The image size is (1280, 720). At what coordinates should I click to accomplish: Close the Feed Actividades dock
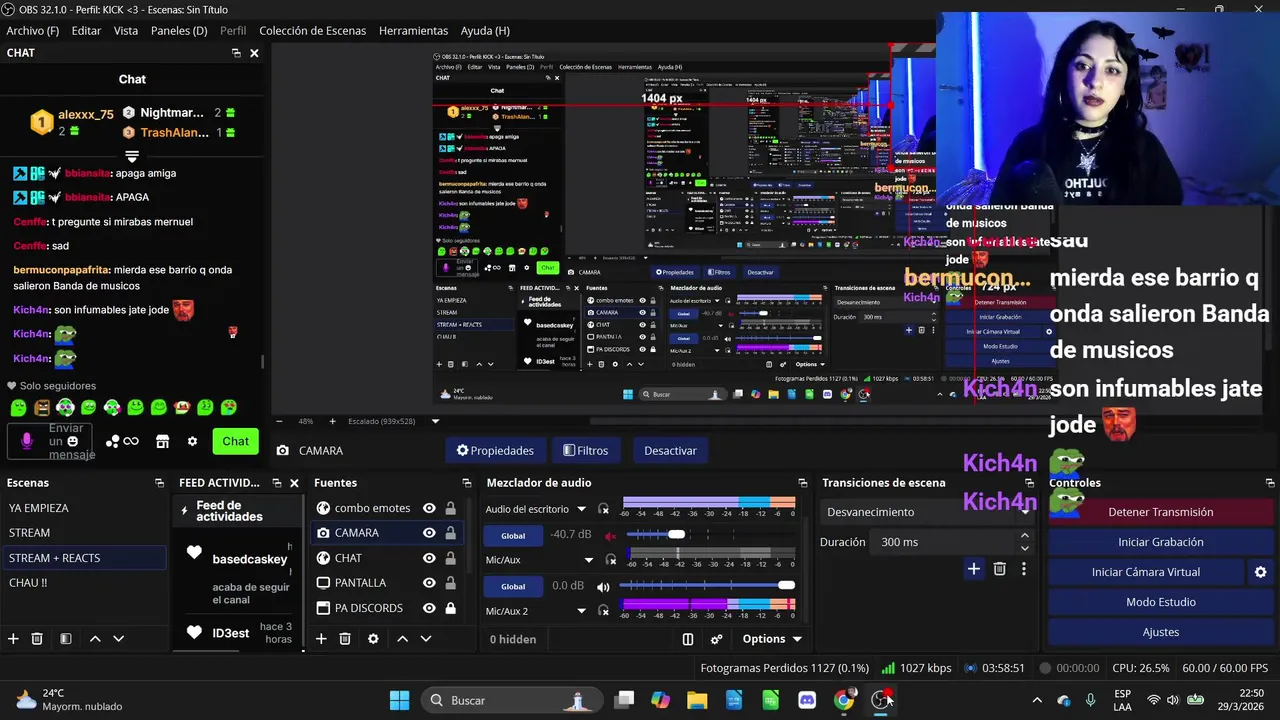[294, 483]
